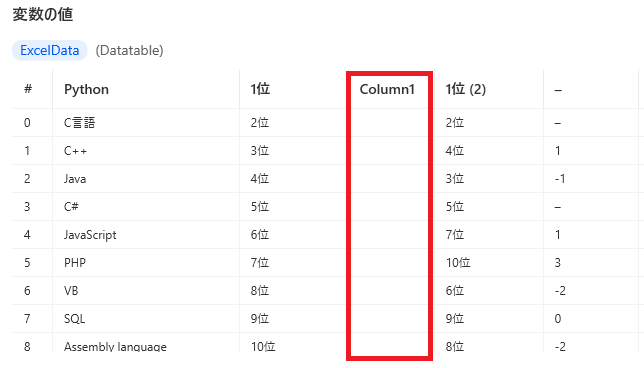Select the SQL cell in row 7
644x368 pixels.
point(74,319)
